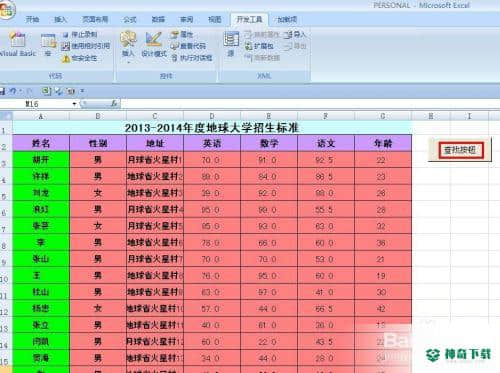Click Save in the Quick Access Toolbar
The width and height of the screenshot is (500, 373).
2,91
